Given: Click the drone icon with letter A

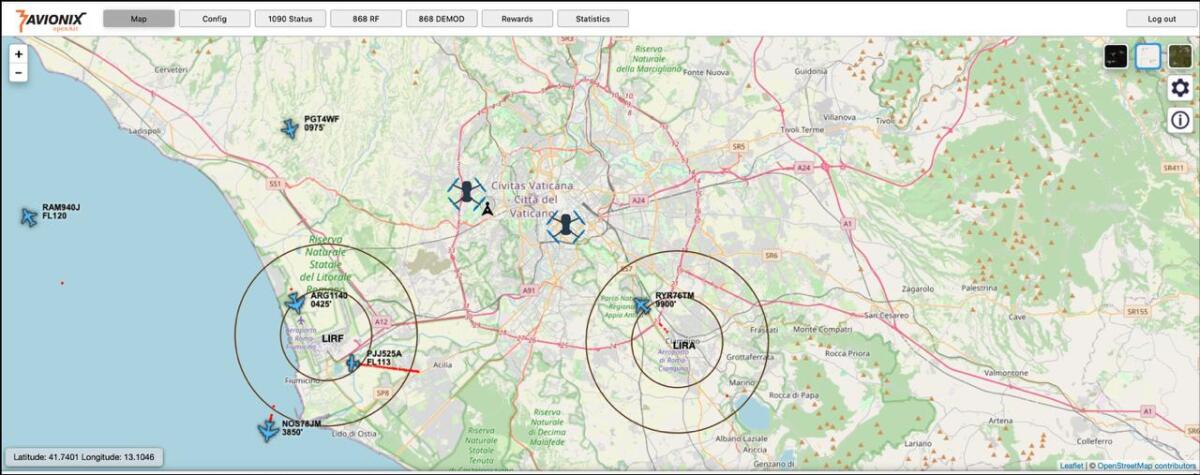Looking at the screenshot, I should [466, 194].
